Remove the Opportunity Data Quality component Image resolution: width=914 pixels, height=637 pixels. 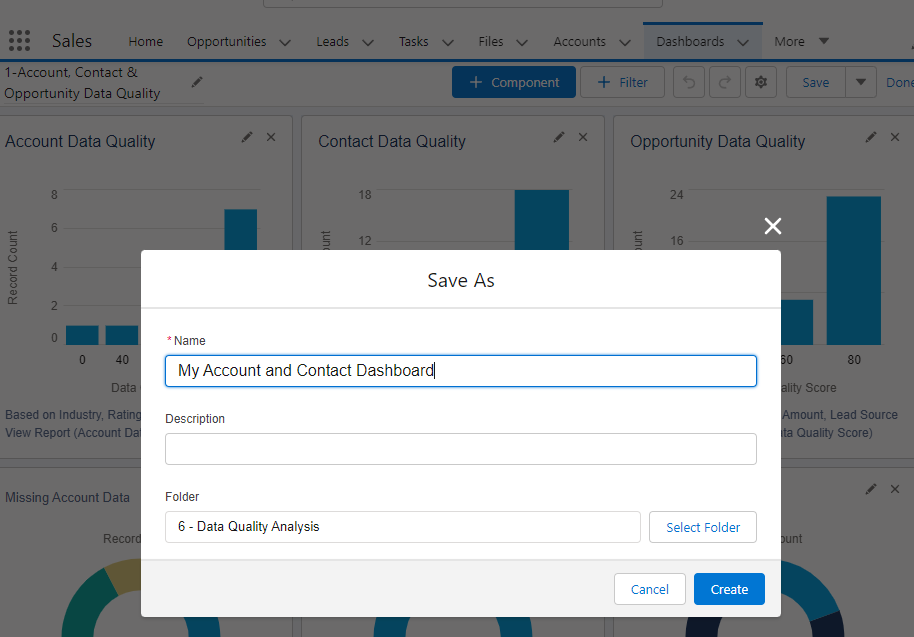point(895,137)
